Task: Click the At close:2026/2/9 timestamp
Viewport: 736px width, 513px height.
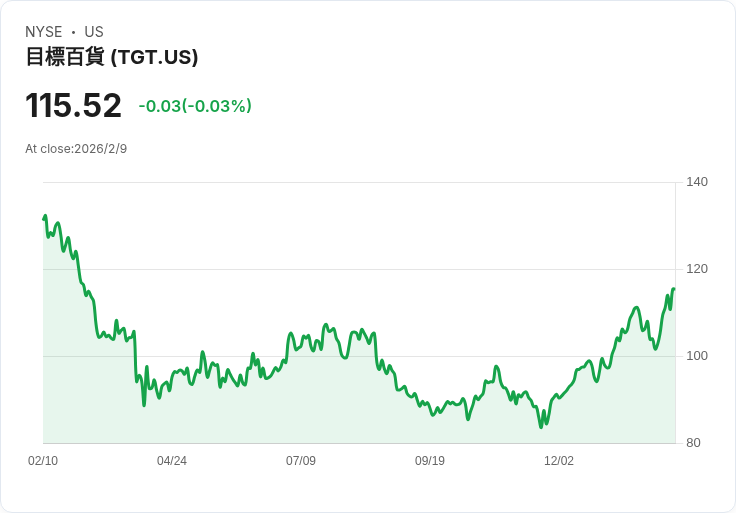Action: click(x=76, y=149)
